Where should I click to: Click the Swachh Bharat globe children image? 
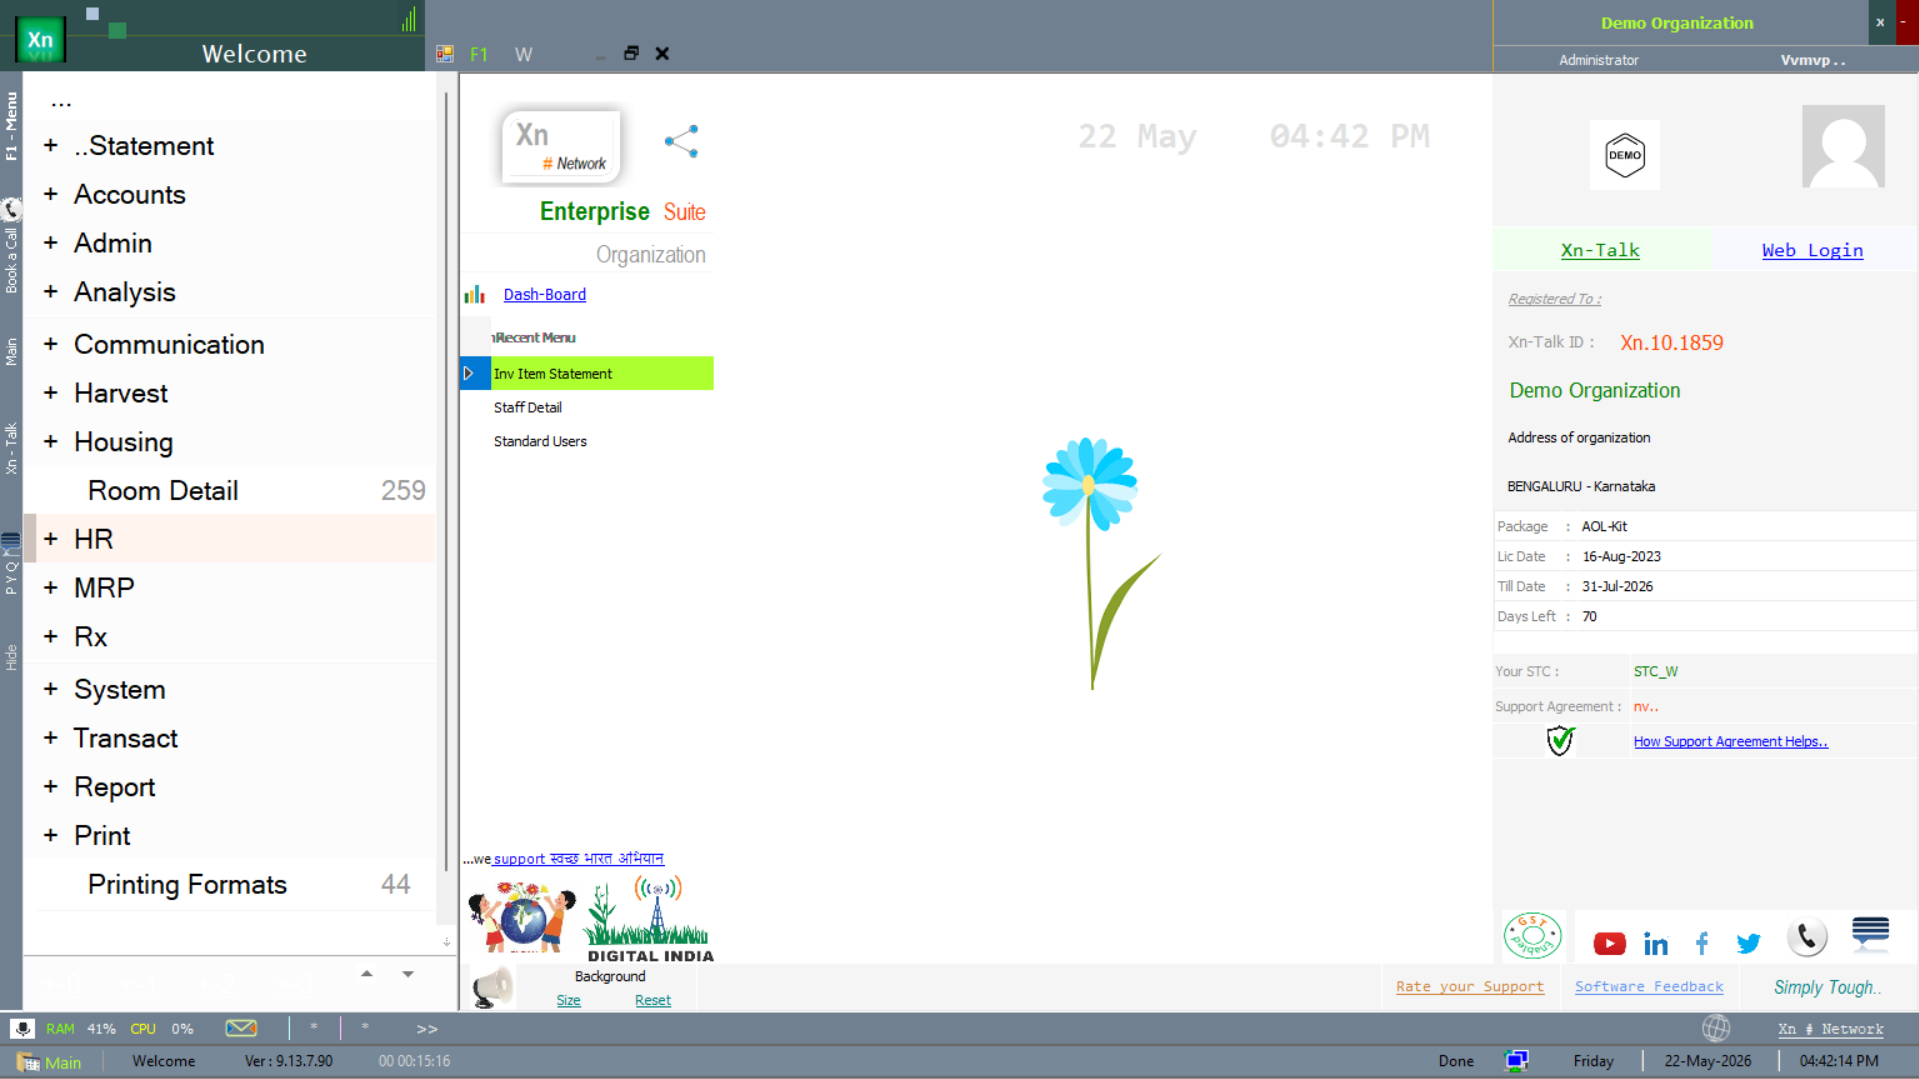pyautogui.click(x=522, y=917)
